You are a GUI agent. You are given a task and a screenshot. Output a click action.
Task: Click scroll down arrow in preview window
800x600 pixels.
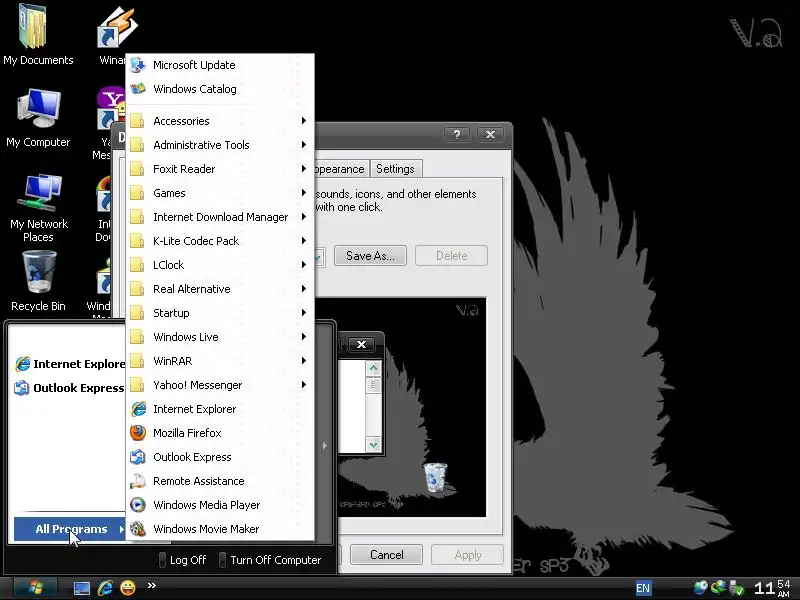[373, 445]
